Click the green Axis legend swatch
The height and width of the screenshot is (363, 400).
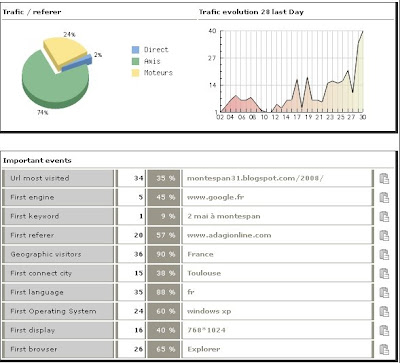135,61
